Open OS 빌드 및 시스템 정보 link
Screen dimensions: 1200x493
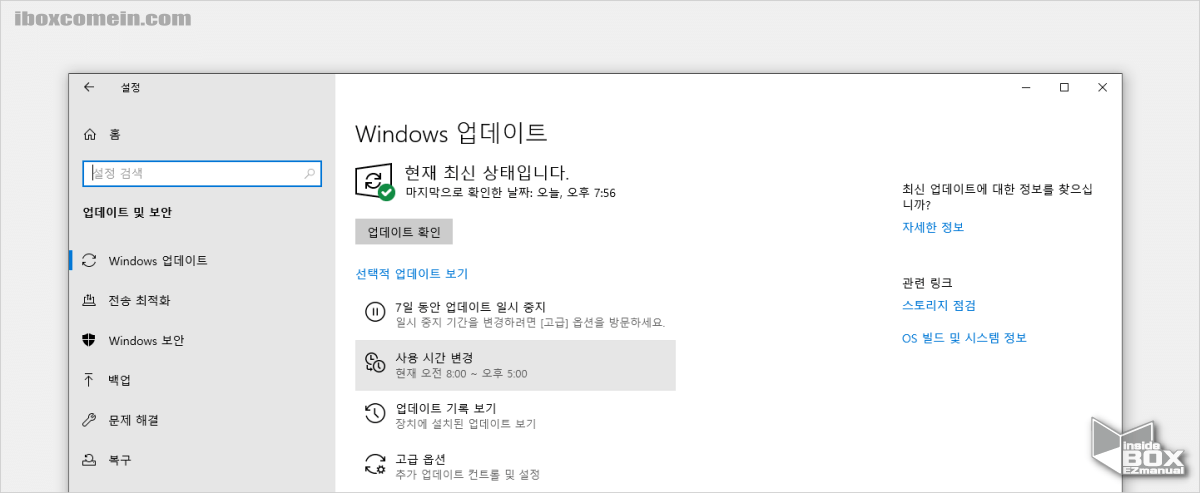(x=964, y=338)
